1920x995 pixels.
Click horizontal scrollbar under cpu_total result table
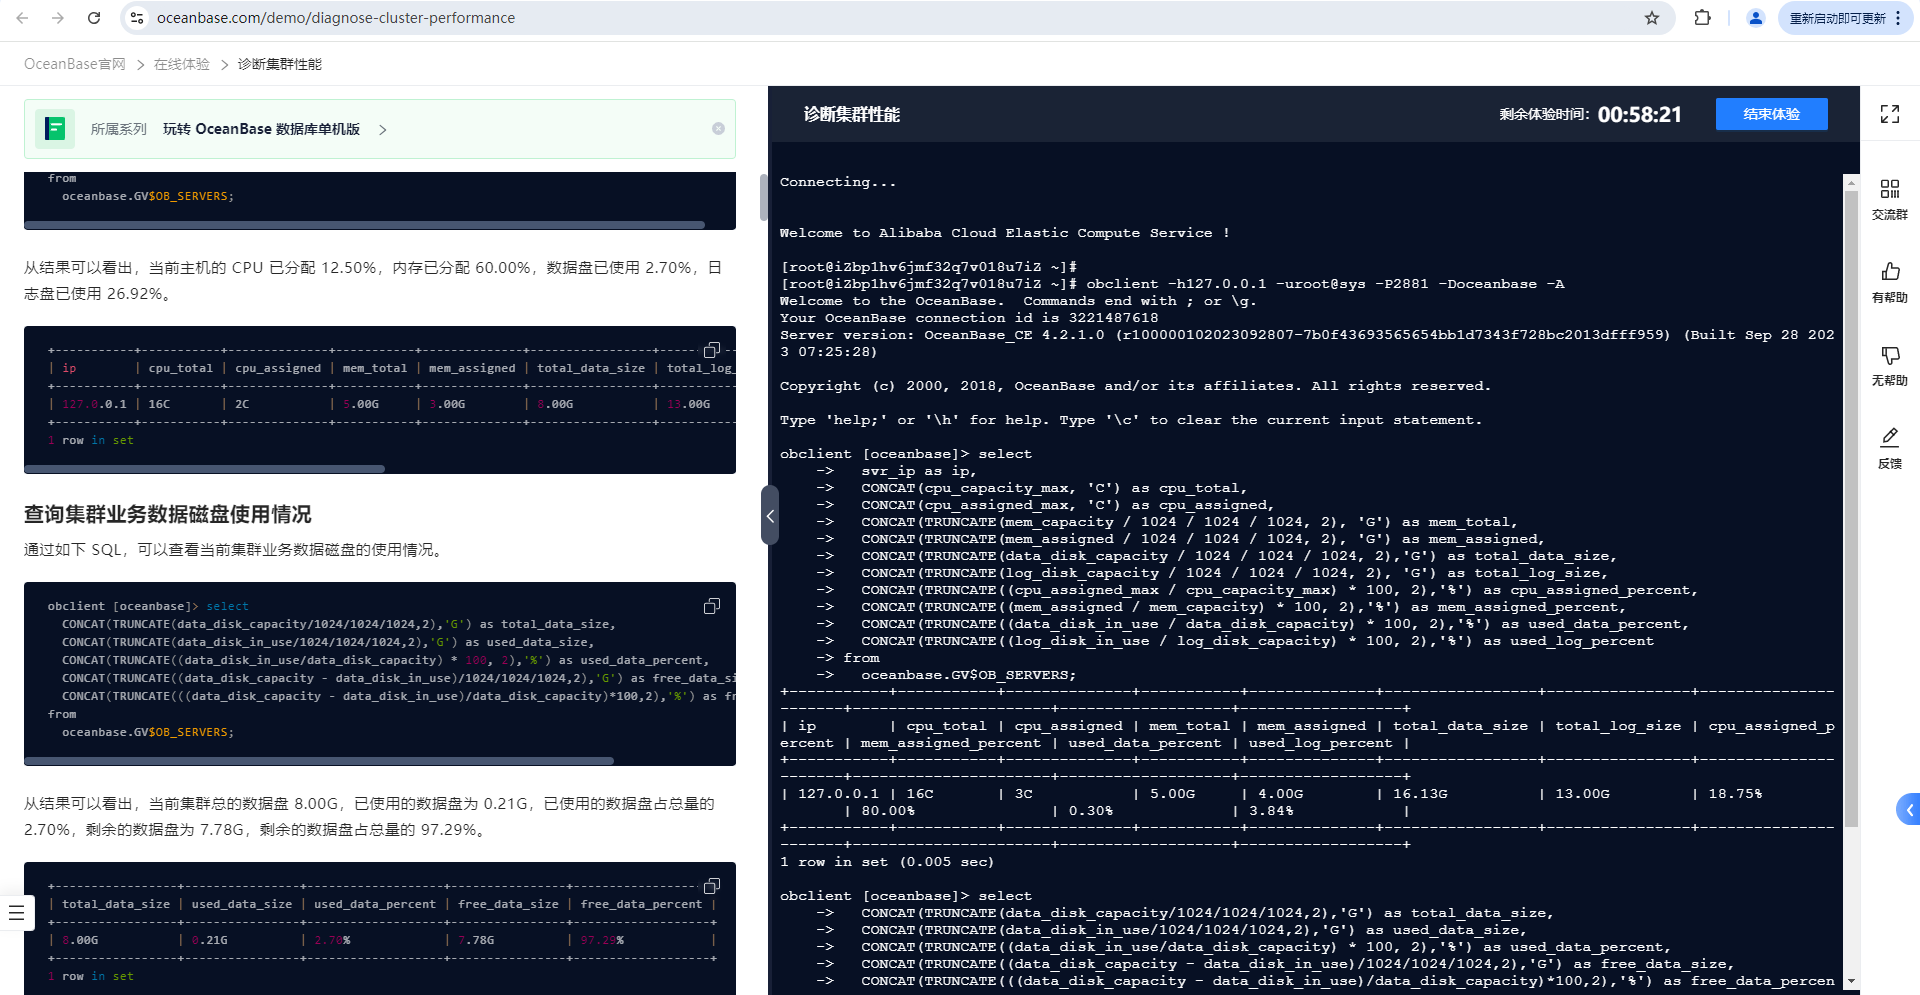(x=204, y=469)
